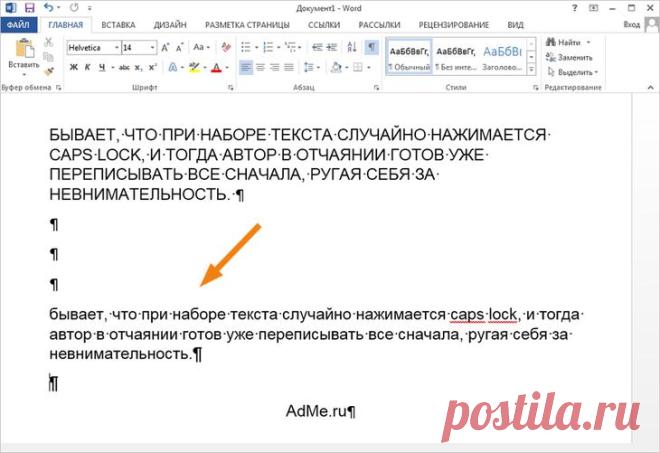Click the Clear Formatting eraser icon
660x453 pixels.
click(226, 47)
